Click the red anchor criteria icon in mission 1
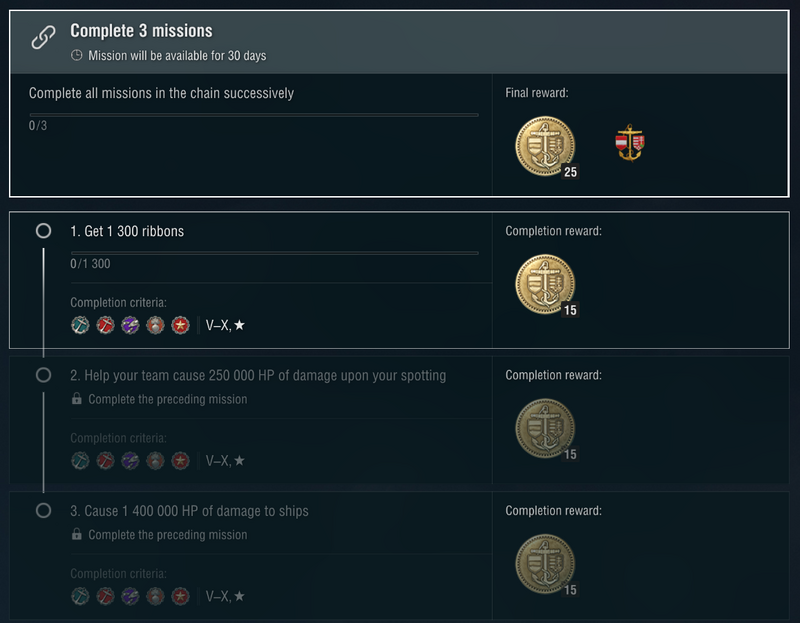The height and width of the screenshot is (623, 800). coord(105,325)
